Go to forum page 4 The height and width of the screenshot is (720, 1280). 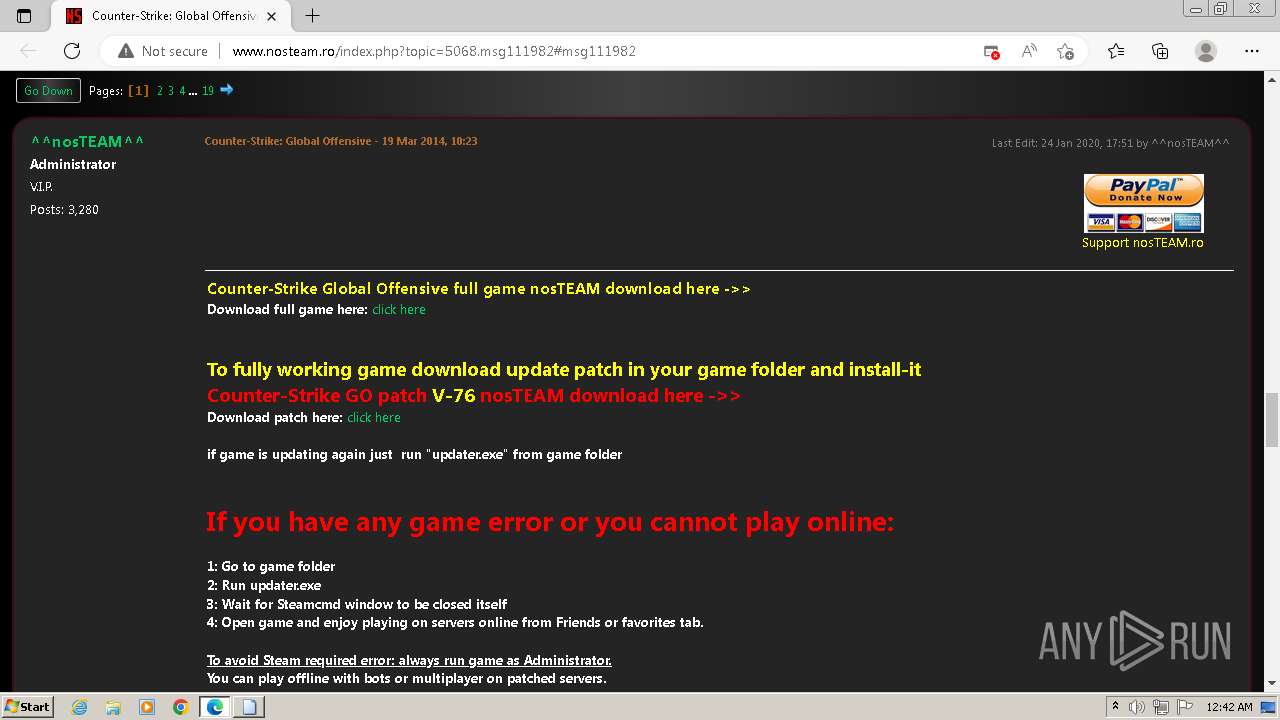click(x=182, y=91)
